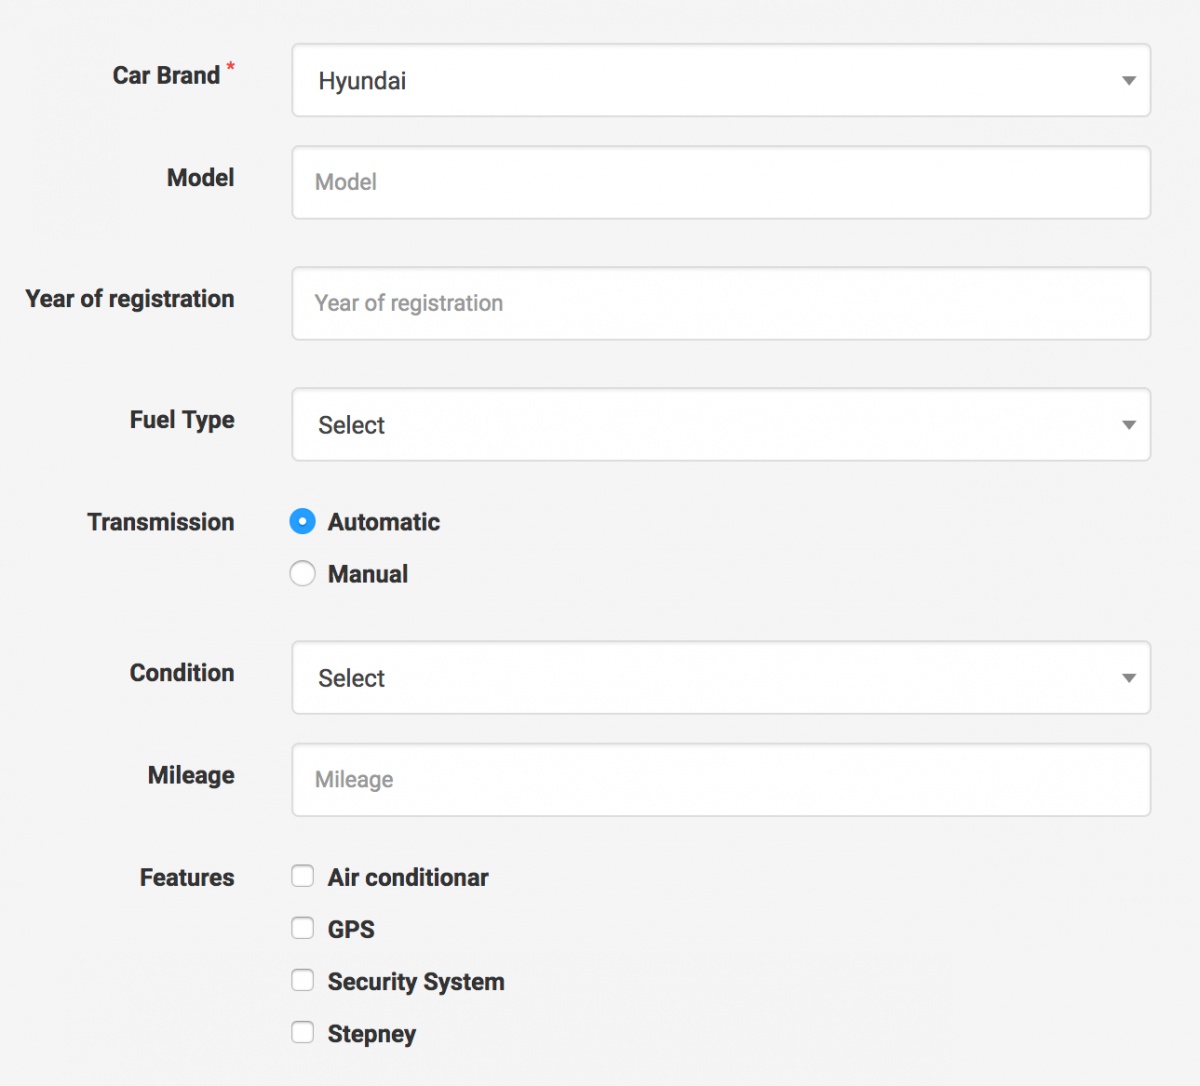Image resolution: width=1200 pixels, height=1086 pixels.
Task: Open the Condition select dropdown
Action: (x=720, y=678)
